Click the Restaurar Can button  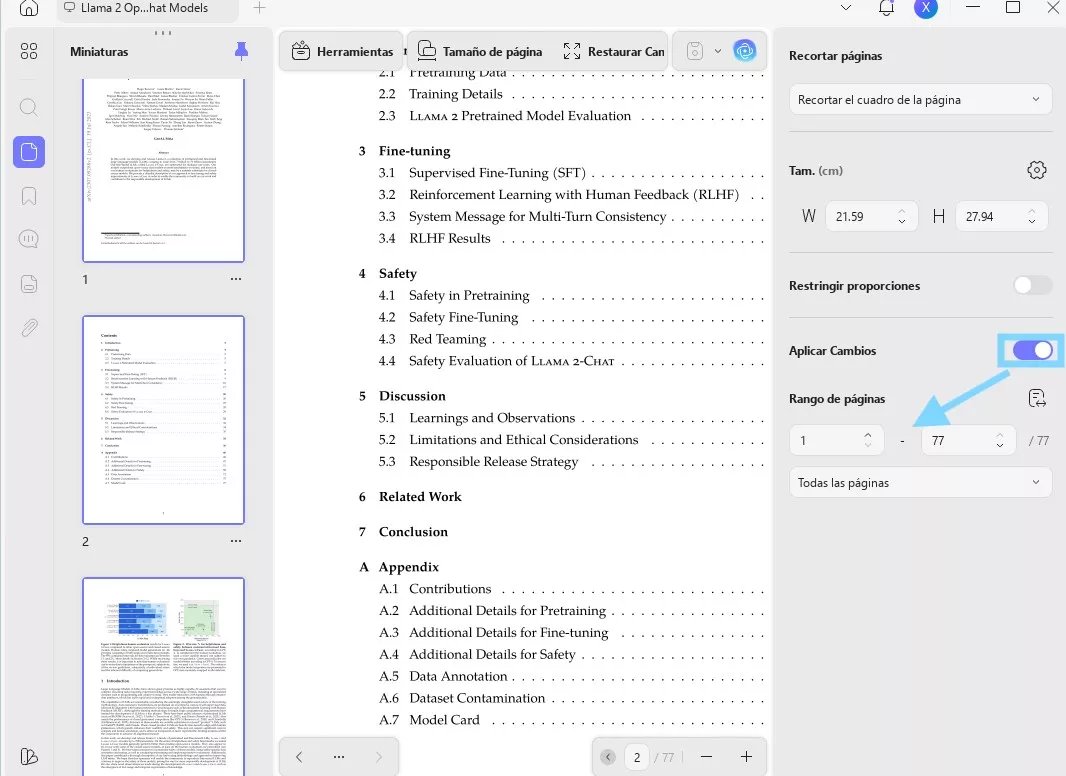614,51
